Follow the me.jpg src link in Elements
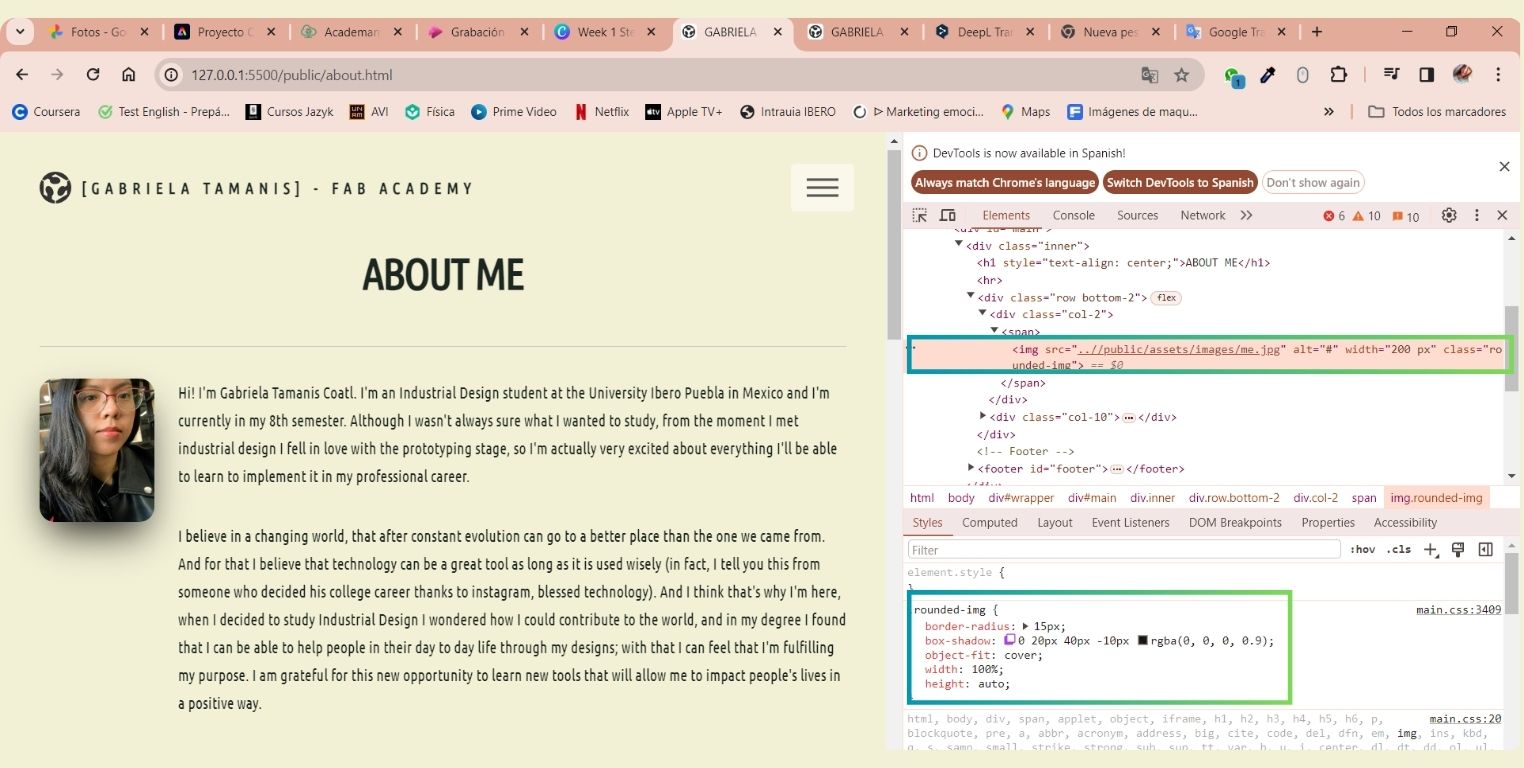Viewport: 1524px width, 768px height. tap(1179, 350)
